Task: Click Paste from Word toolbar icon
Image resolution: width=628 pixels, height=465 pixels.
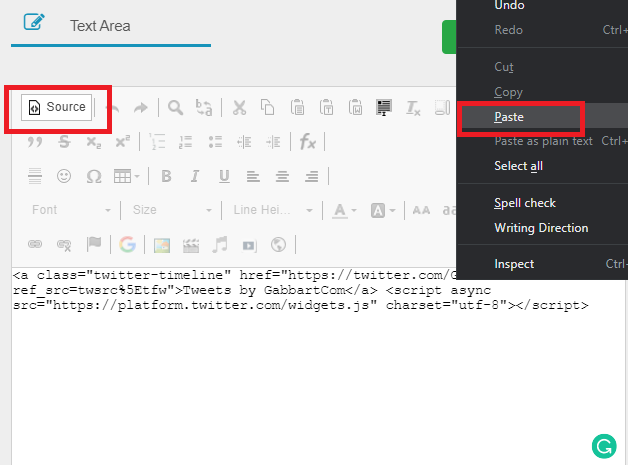Action: tap(355, 108)
